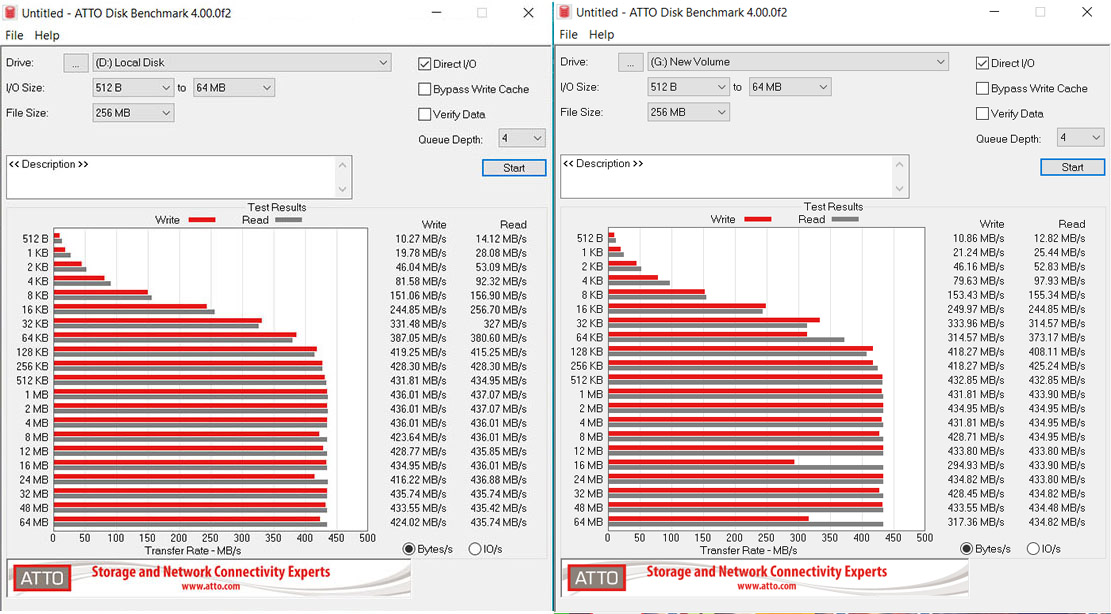Screen dimensions: 1111x614
Task: Toggle Direct I/O checkbox in right window
Action: pyautogui.click(x=982, y=63)
